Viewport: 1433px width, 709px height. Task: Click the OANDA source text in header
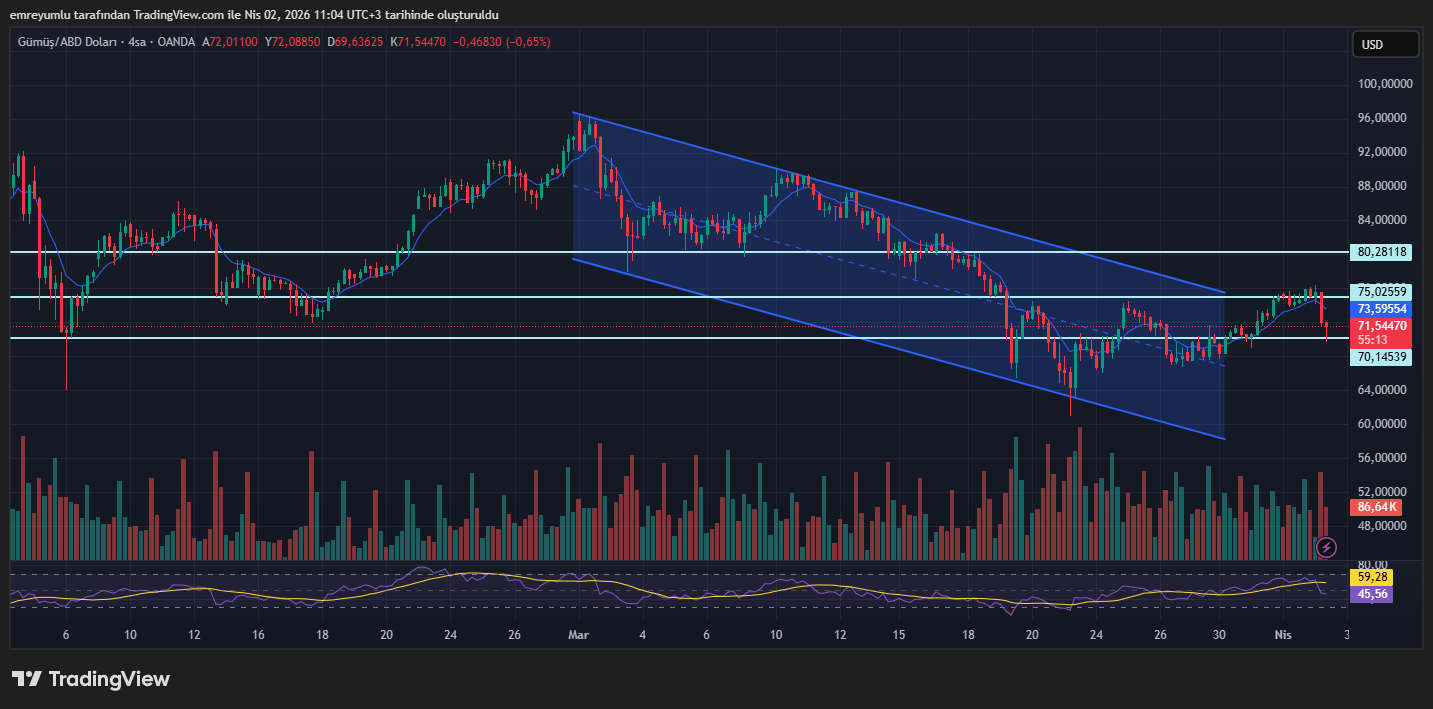(x=177, y=42)
